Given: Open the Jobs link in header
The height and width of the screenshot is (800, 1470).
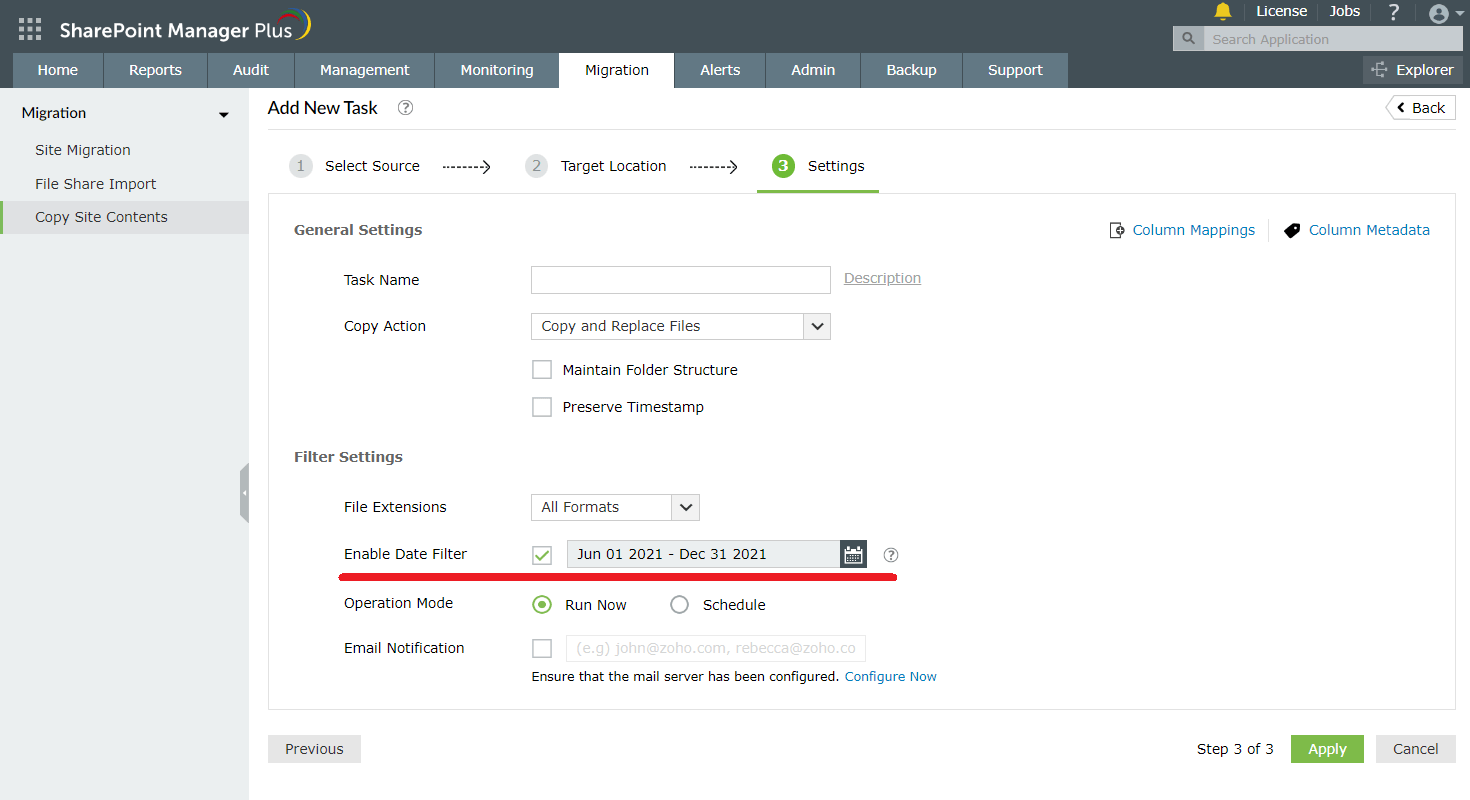Looking at the screenshot, I should coord(1345,11).
